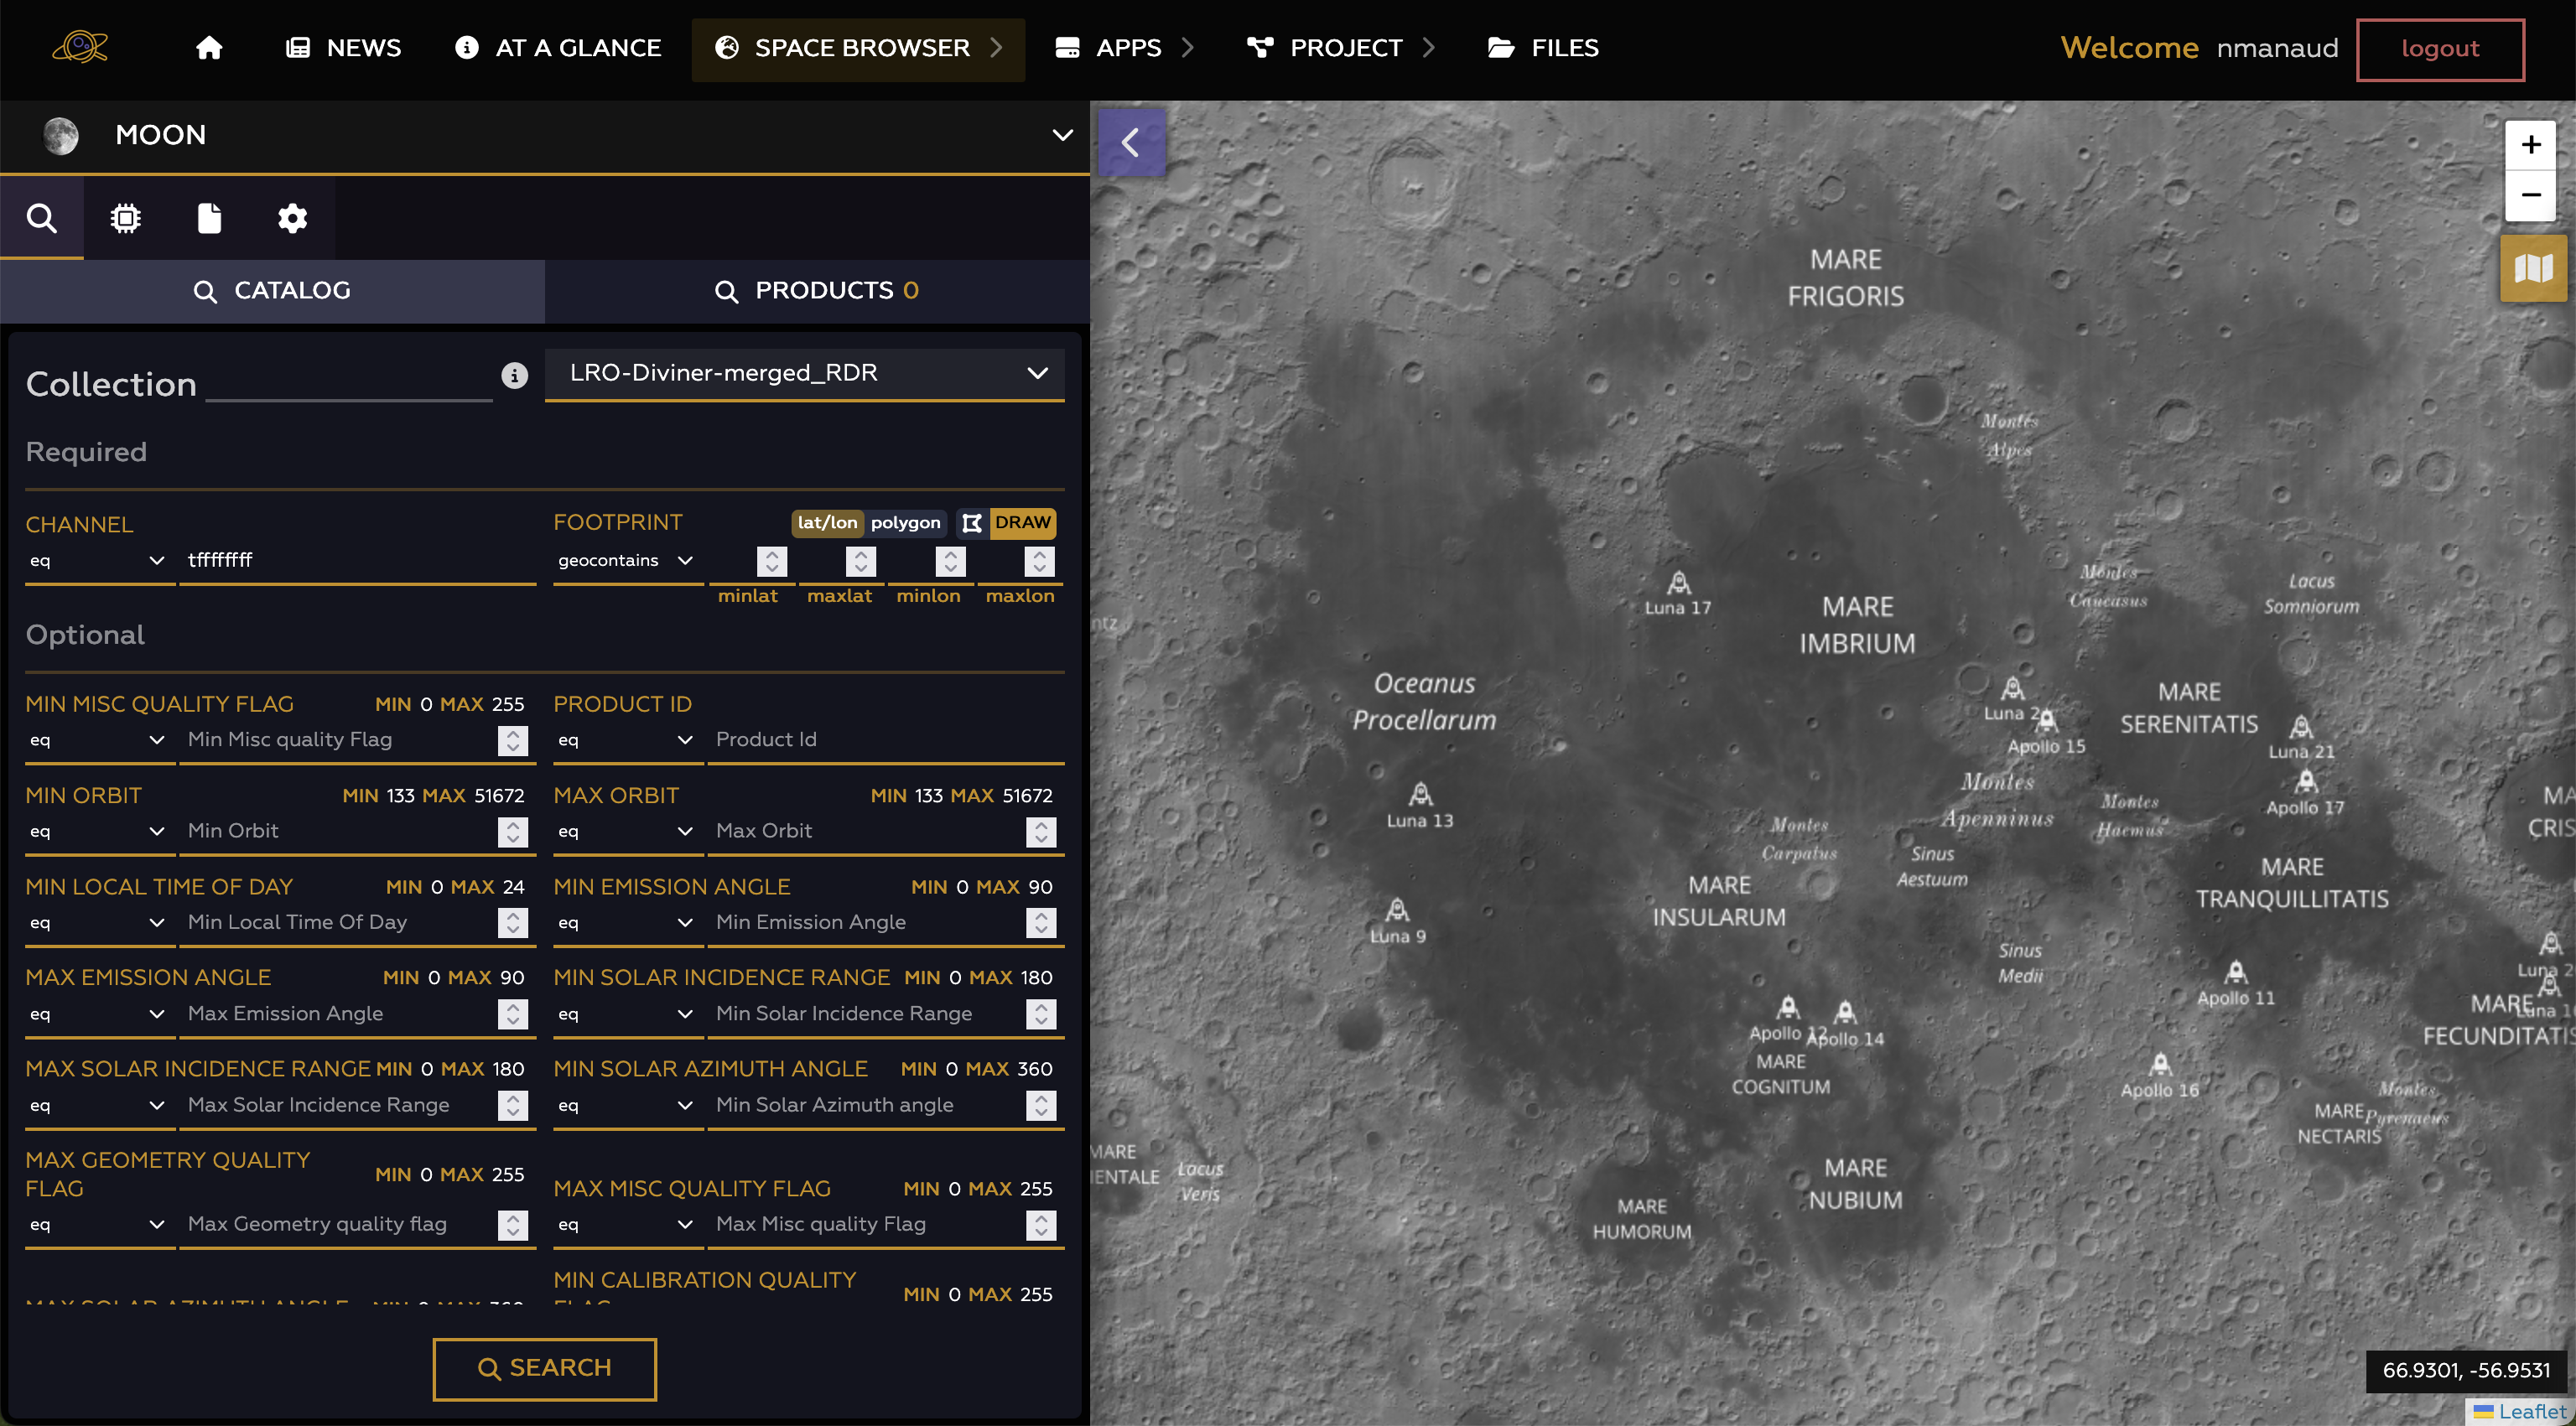
Task: Switch to the PRODUCTS tab
Action: [x=817, y=291]
